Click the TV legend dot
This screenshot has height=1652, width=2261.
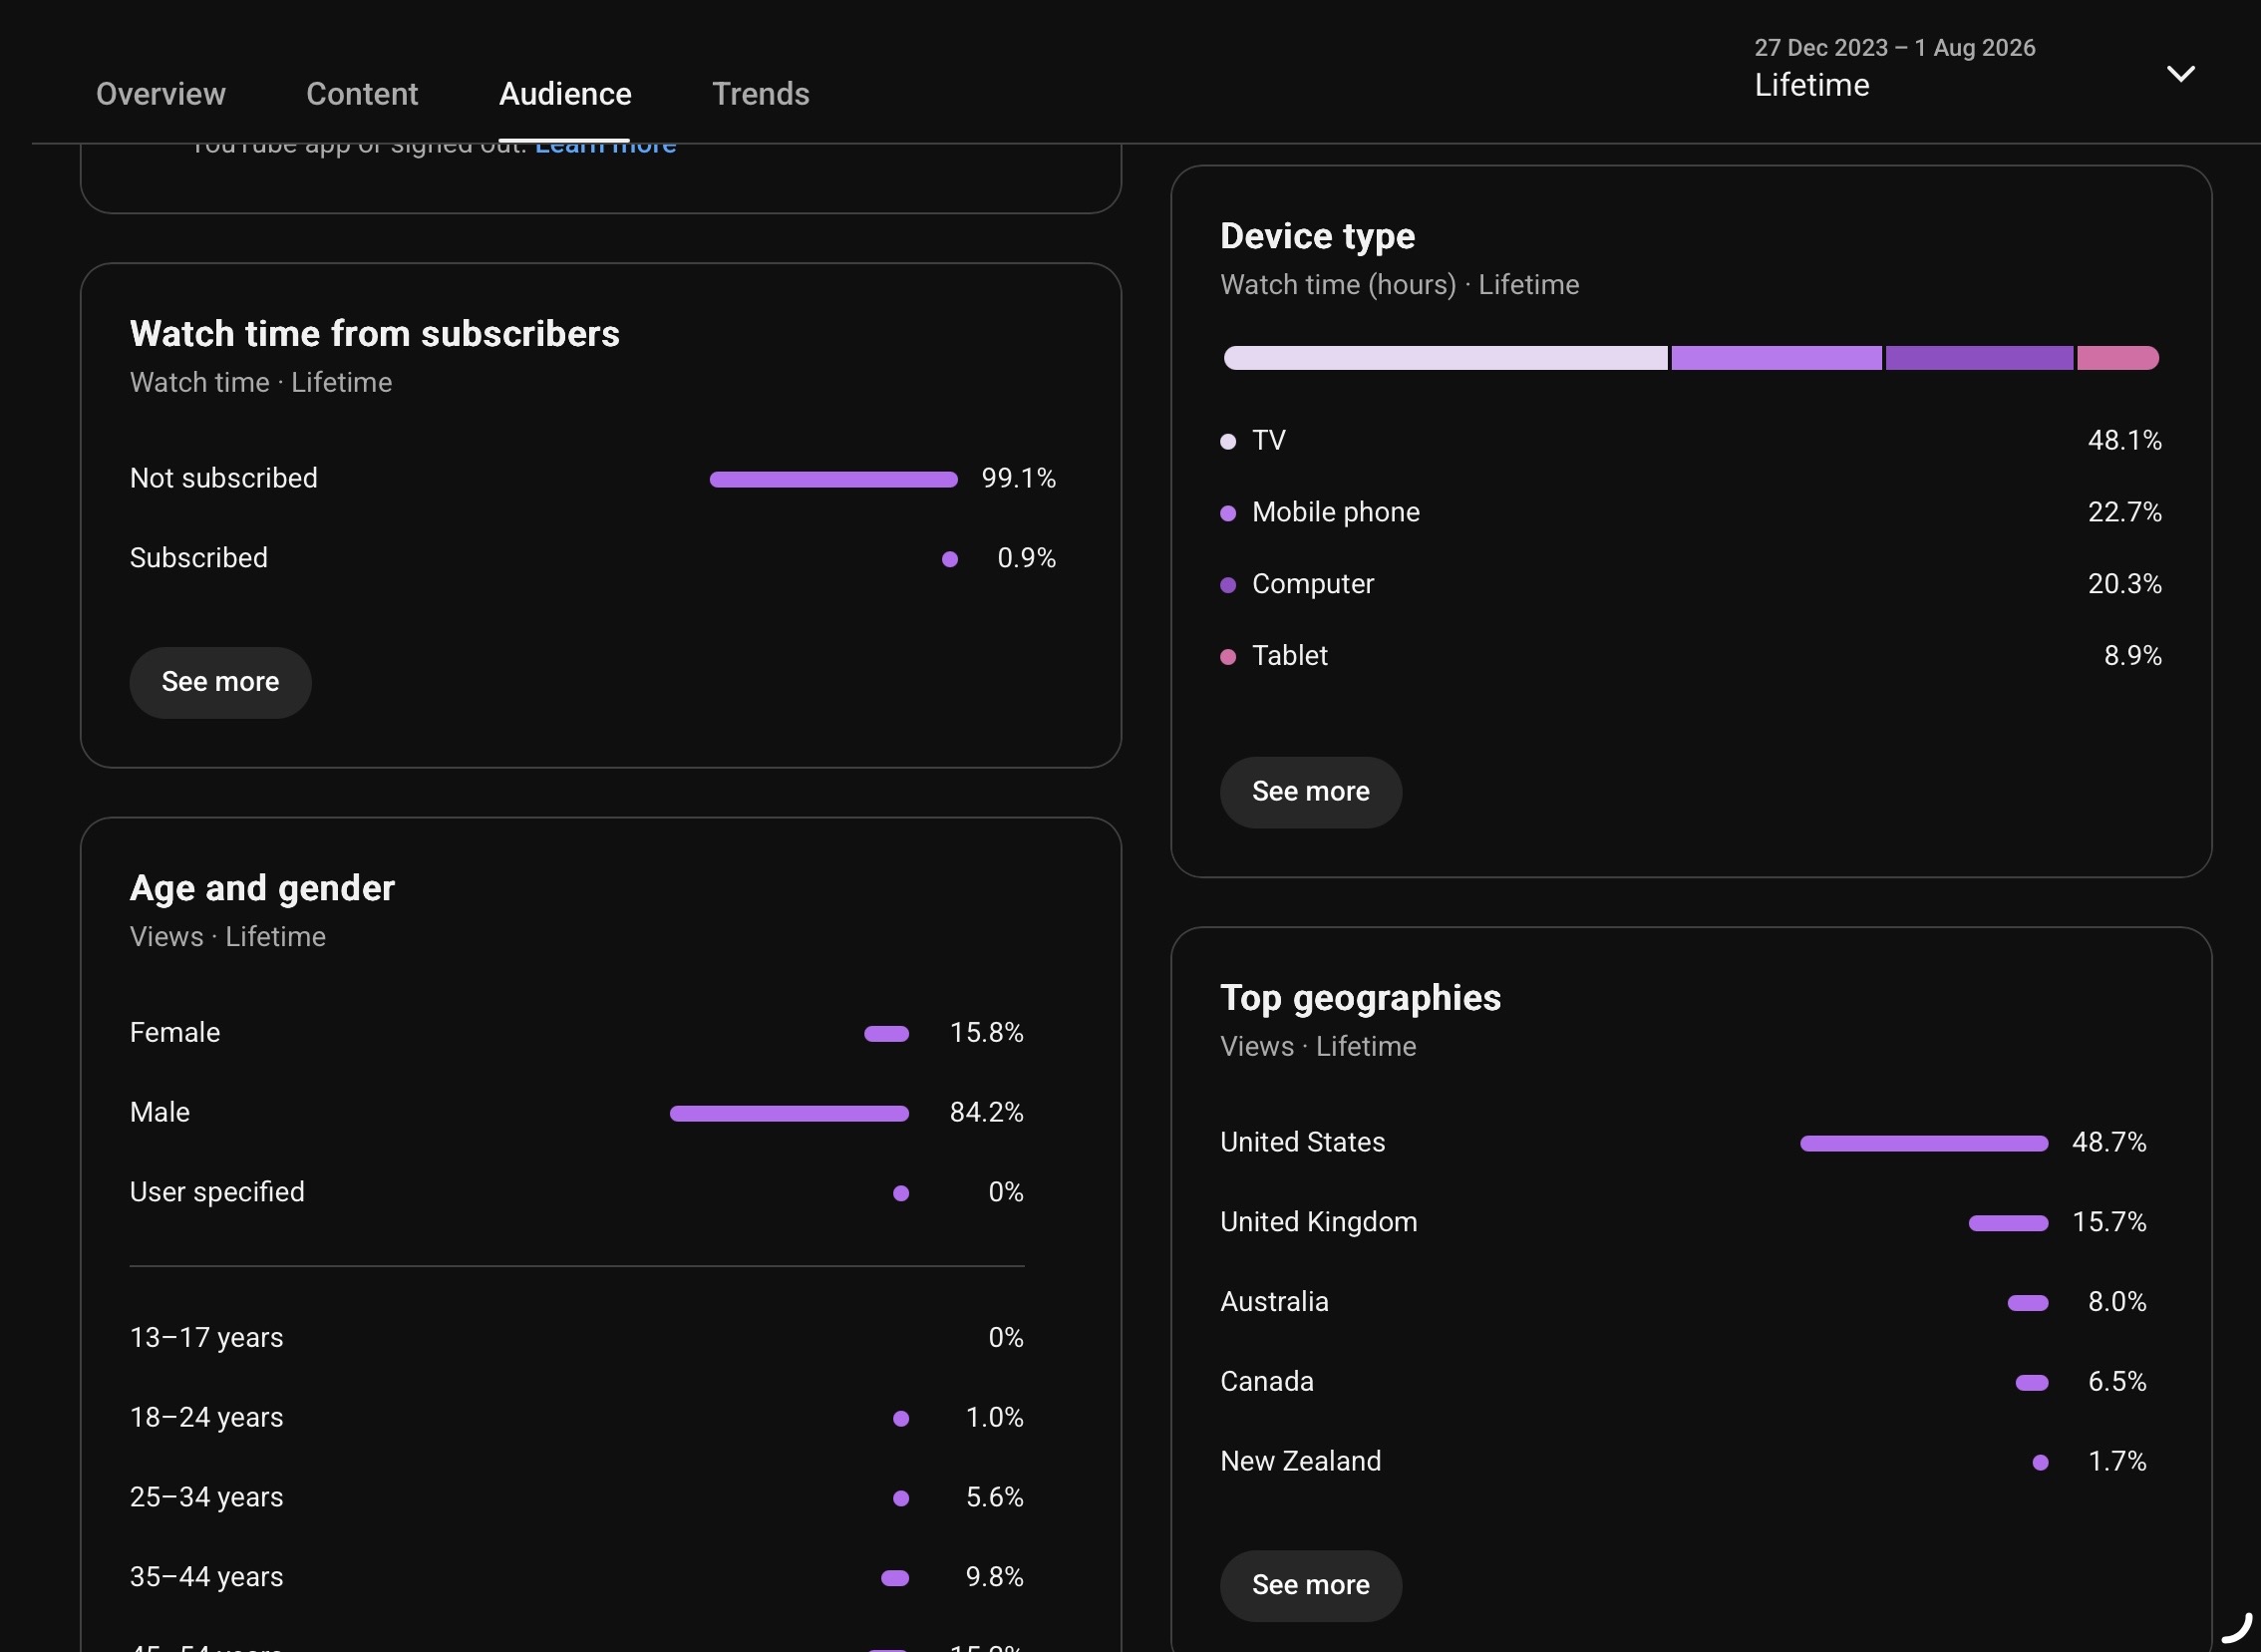coord(1228,441)
